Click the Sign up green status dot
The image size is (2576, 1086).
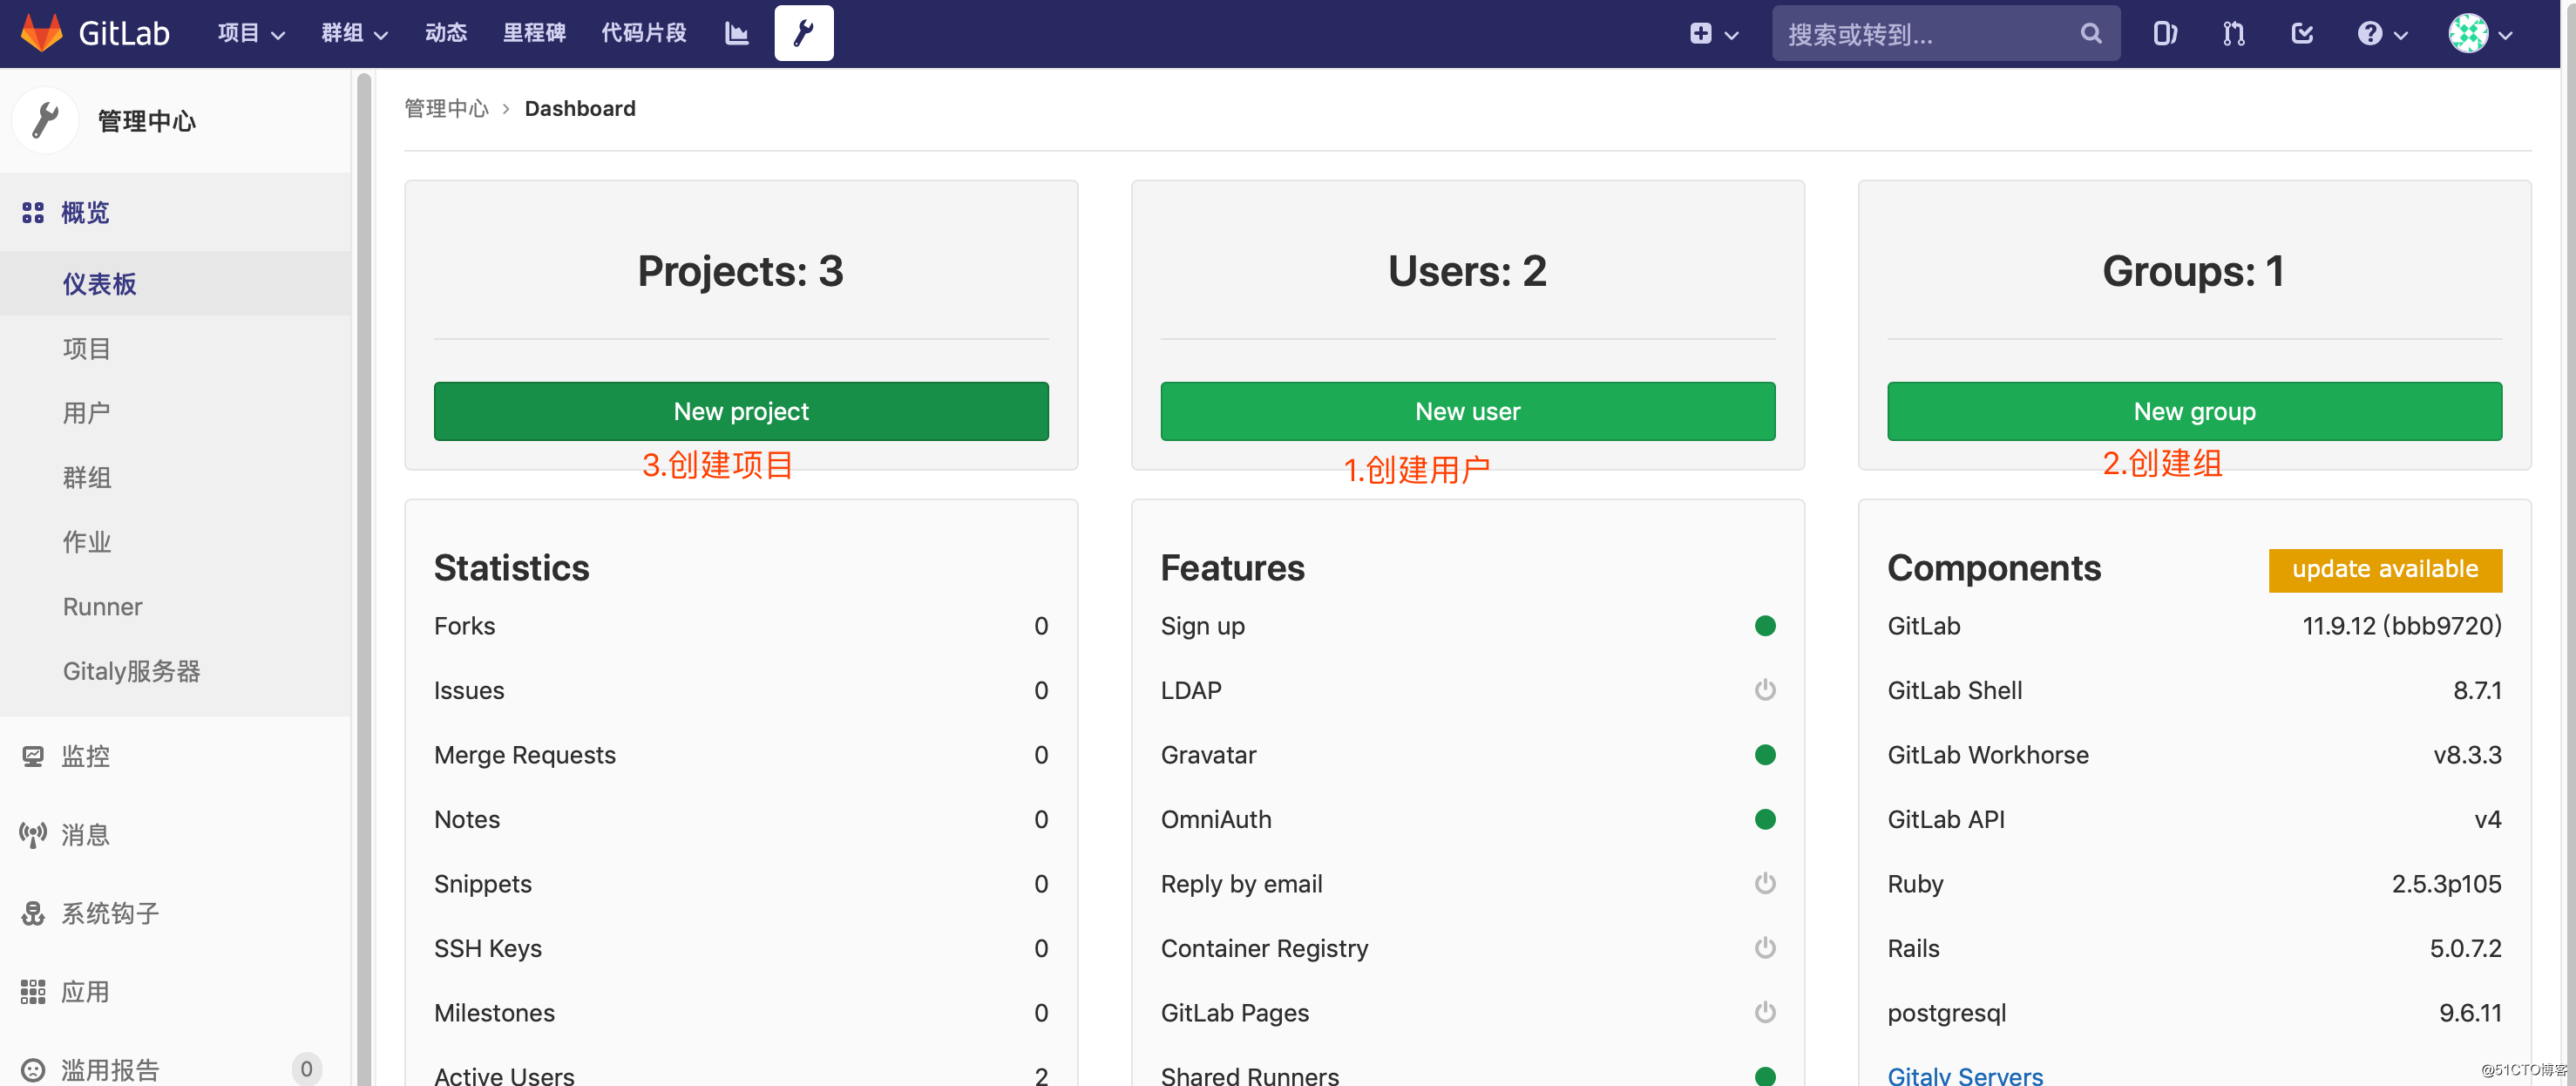[x=1765, y=626]
